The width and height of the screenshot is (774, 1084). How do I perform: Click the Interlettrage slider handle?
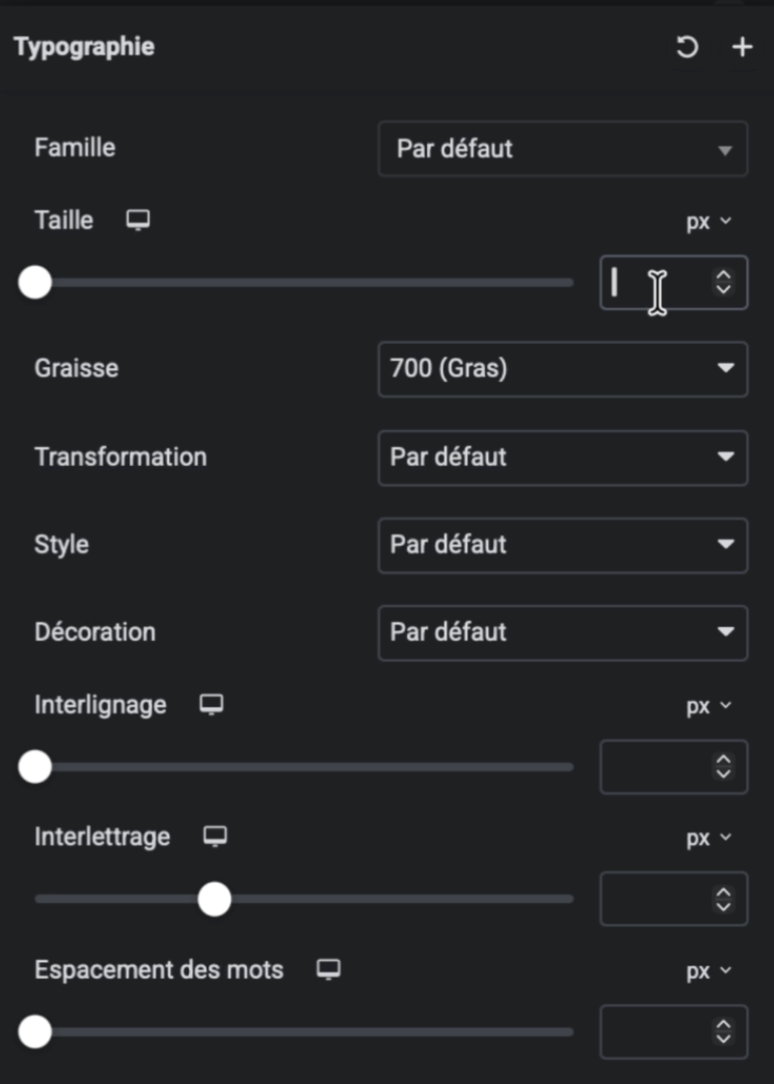pyautogui.click(x=214, y=899)
